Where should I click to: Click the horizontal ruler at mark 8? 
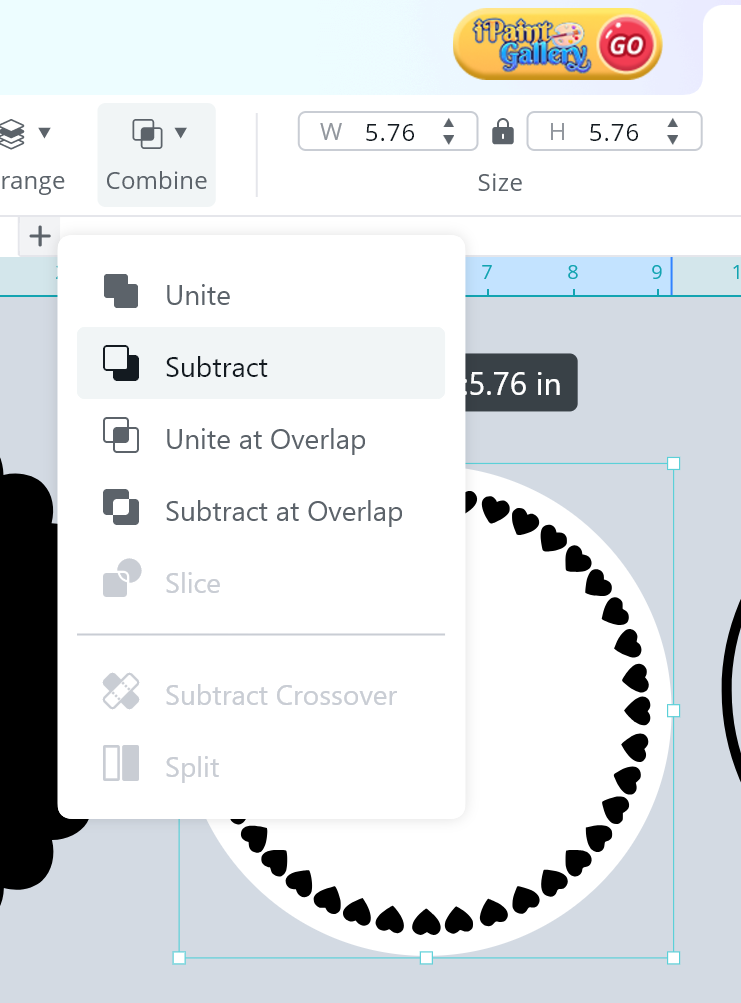coord(572,277)
